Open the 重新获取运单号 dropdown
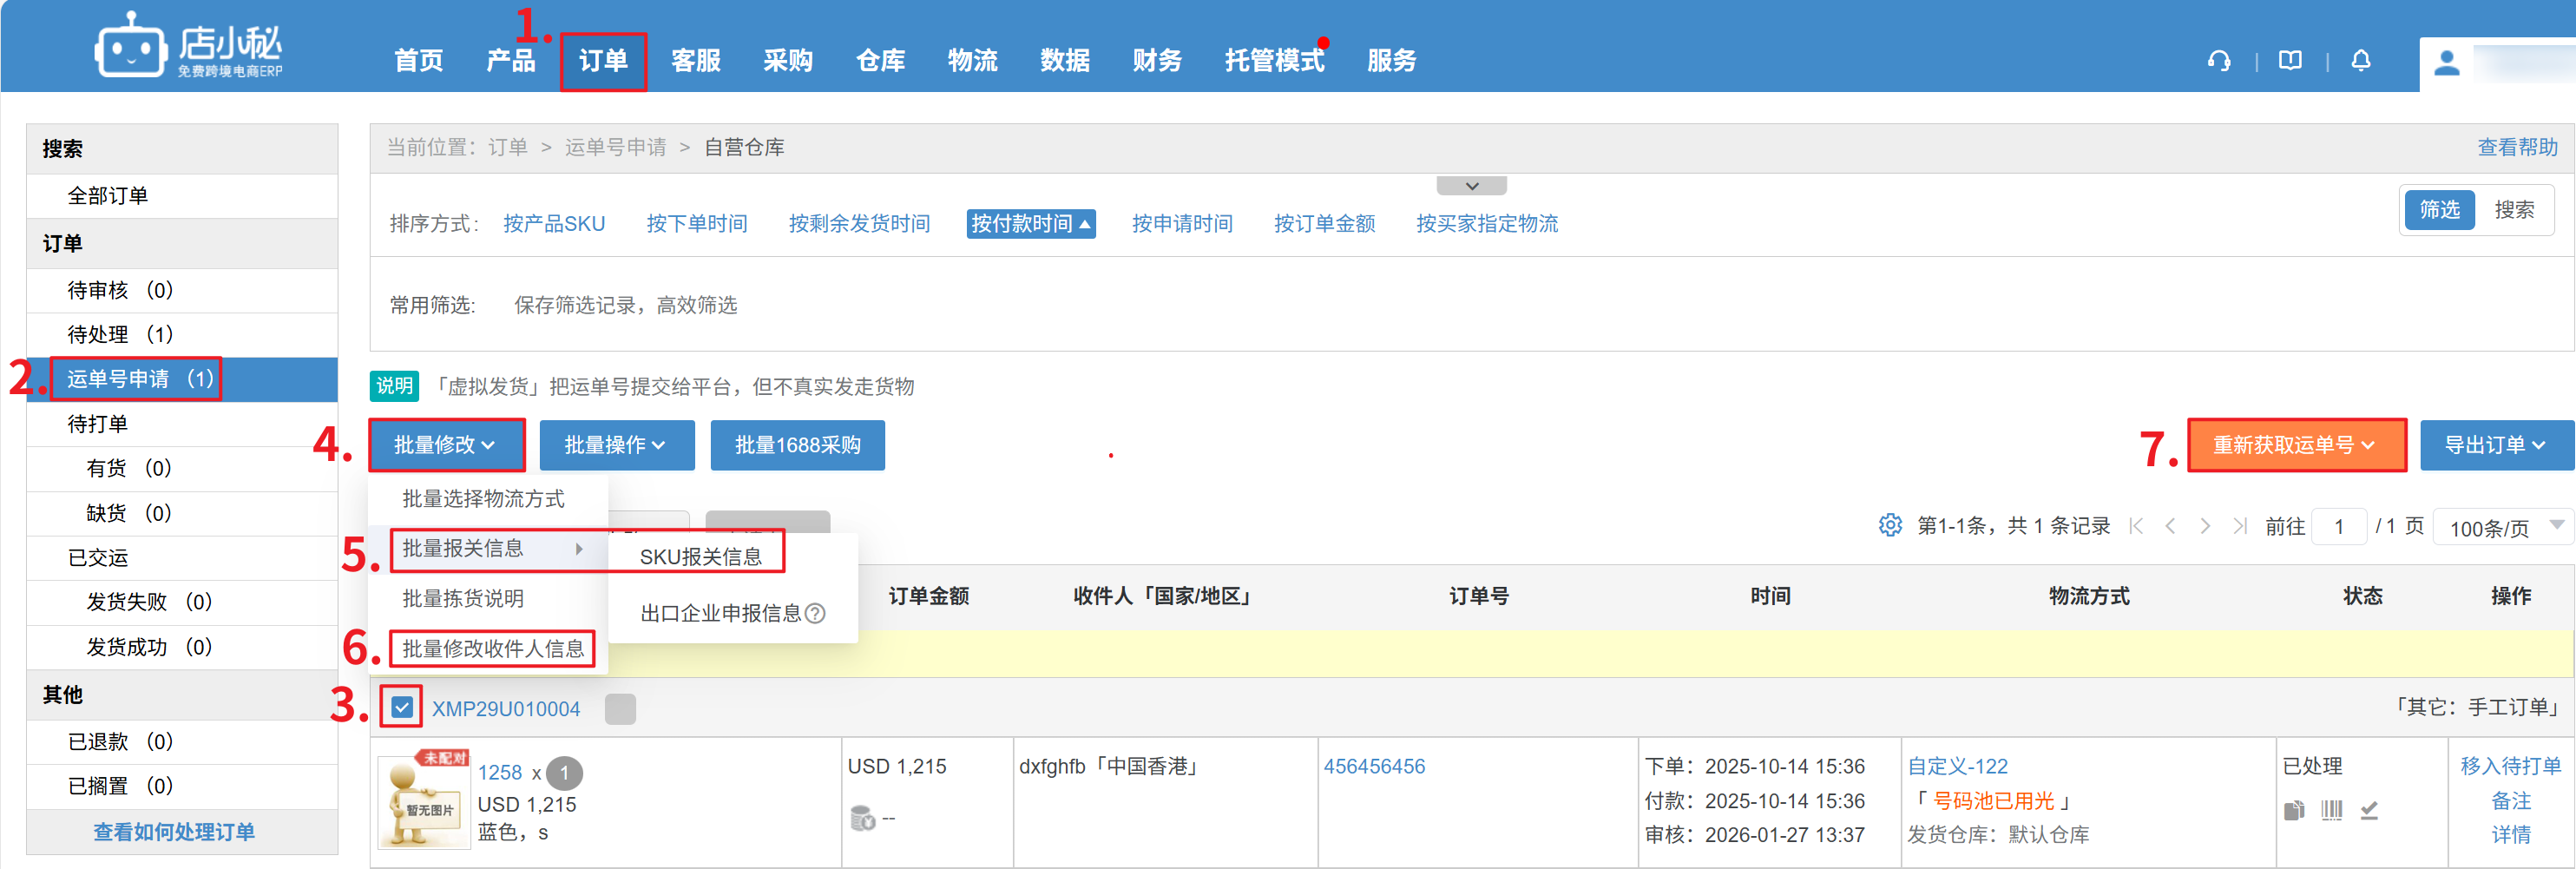The height and width of the screenshot is (869, 2576). [2295, 445]
